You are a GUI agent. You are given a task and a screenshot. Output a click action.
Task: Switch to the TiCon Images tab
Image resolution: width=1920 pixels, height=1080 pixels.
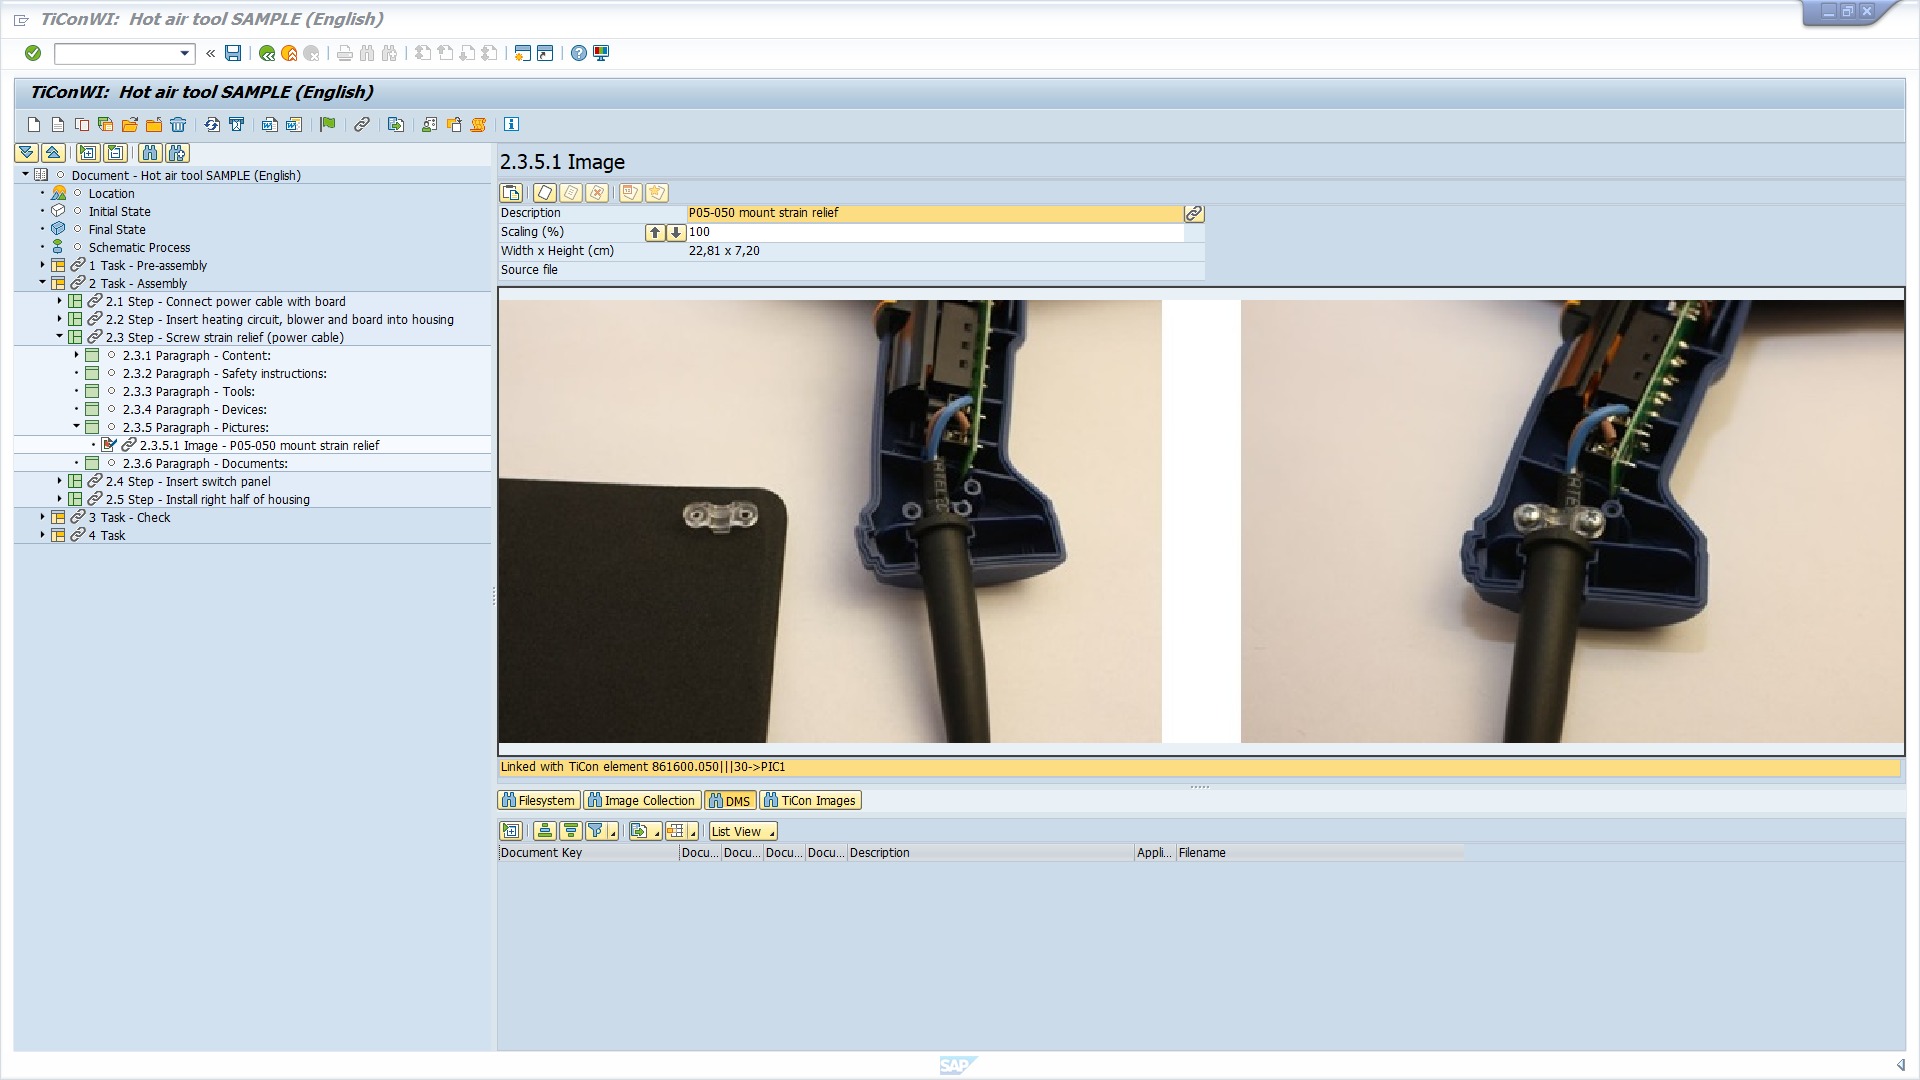pos(810,801)
